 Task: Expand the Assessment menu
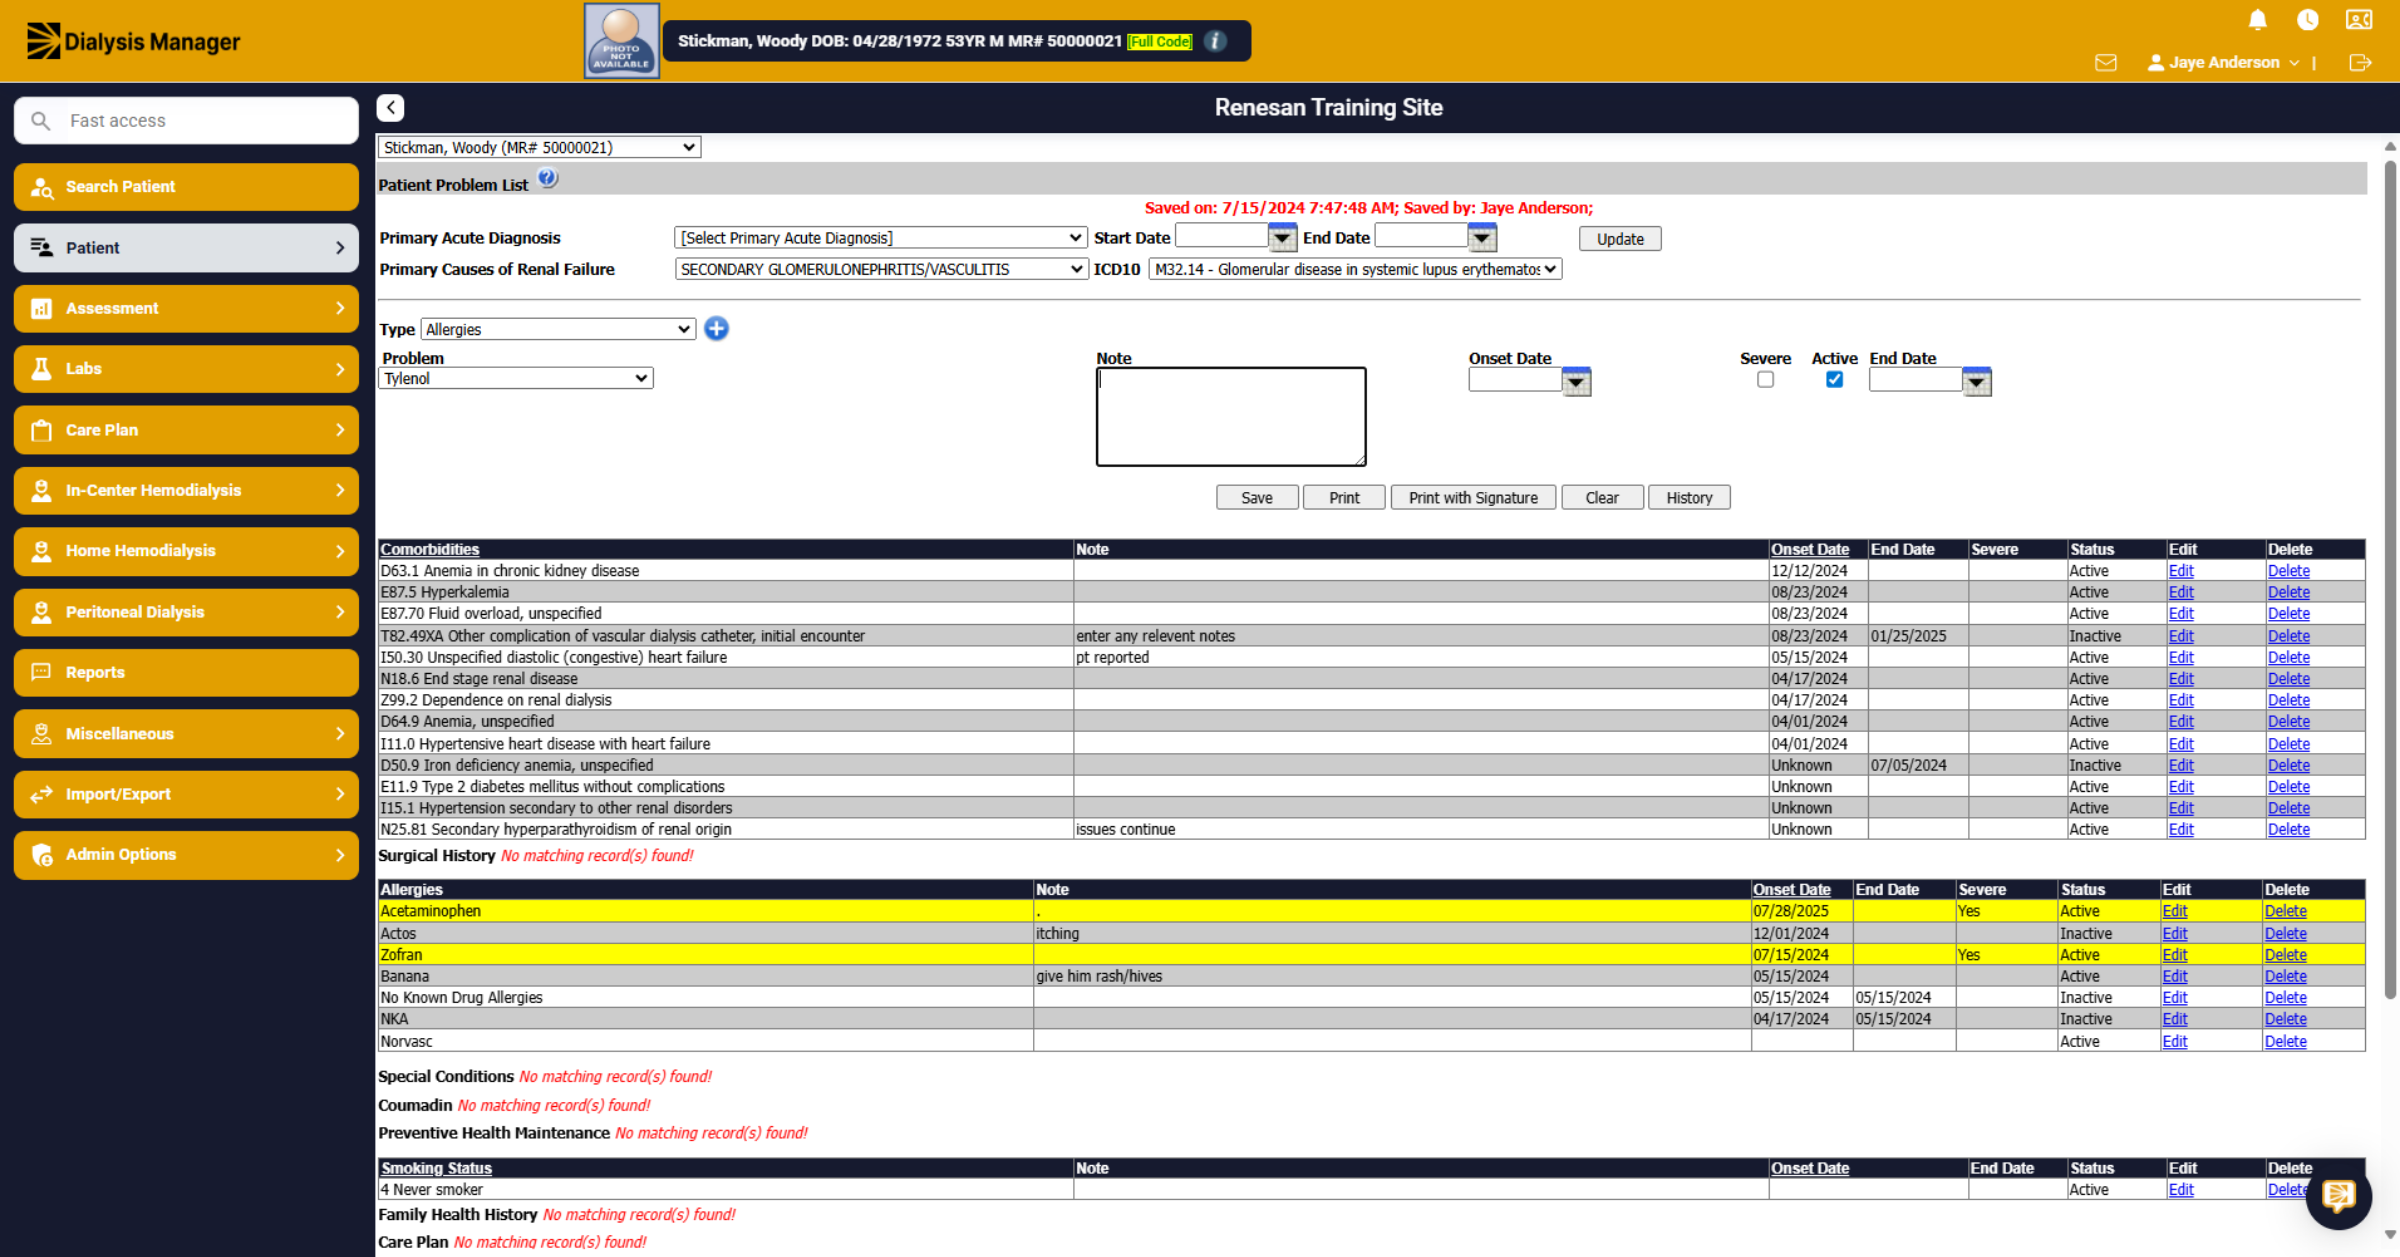pyautogui.click(x=186, y=308)
